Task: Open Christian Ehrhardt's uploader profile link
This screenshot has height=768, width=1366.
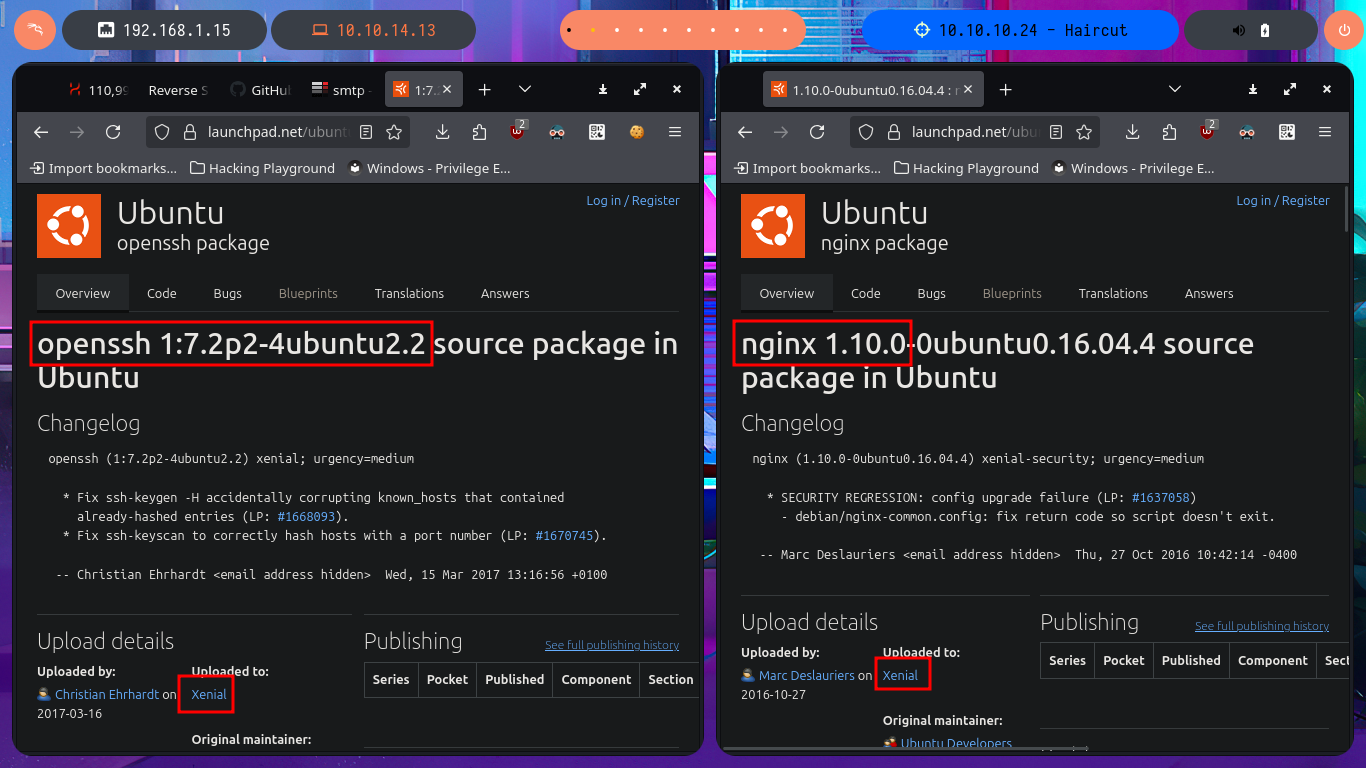Action: pos(106,694)
